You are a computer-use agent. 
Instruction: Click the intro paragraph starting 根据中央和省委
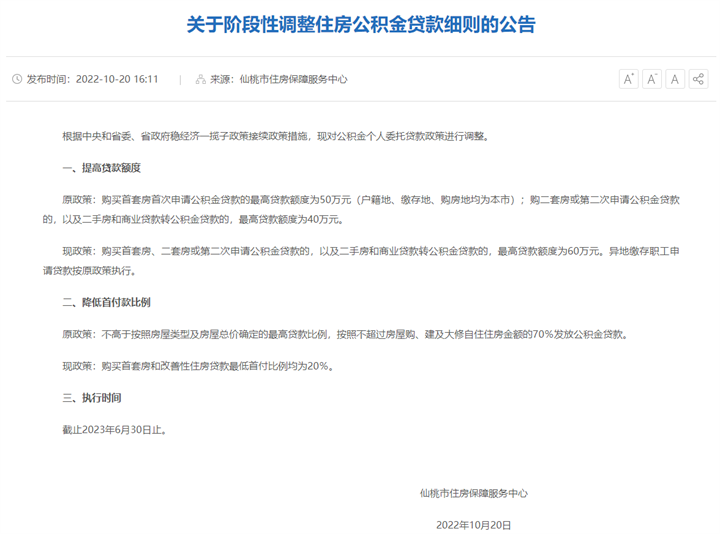[x=275, y=135]
